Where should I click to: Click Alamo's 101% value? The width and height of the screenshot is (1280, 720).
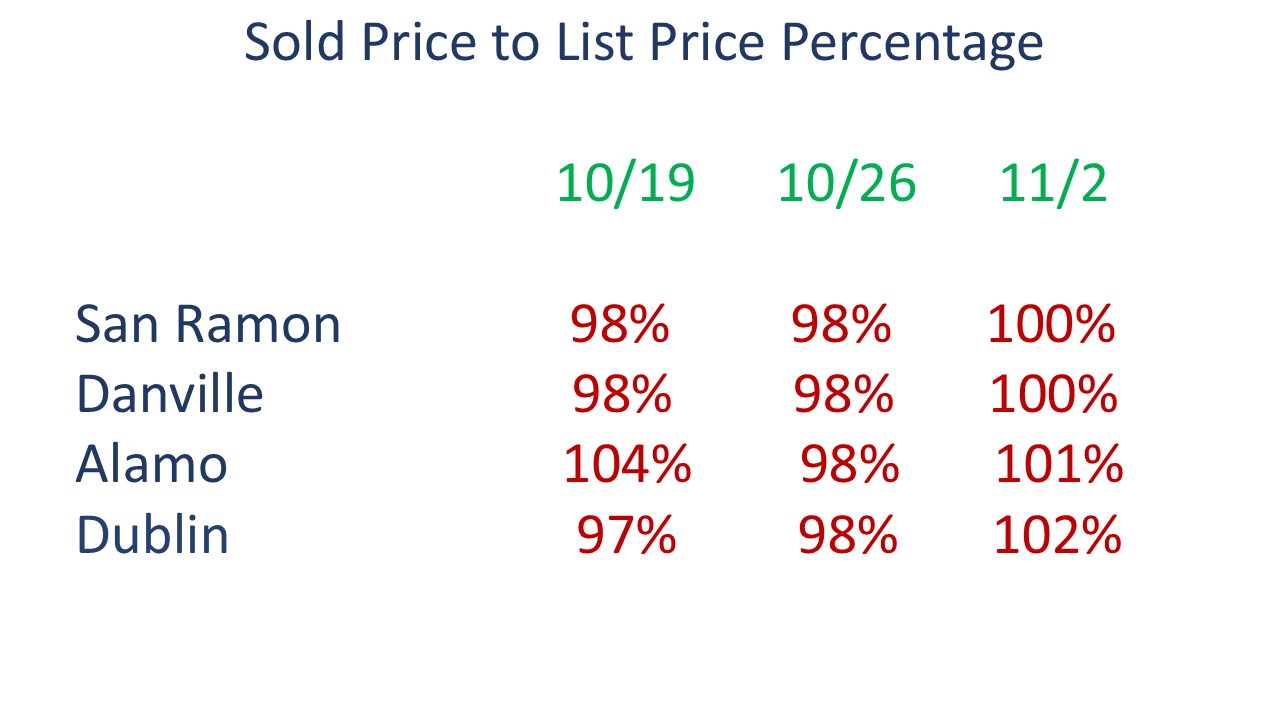click(1059, 465)
